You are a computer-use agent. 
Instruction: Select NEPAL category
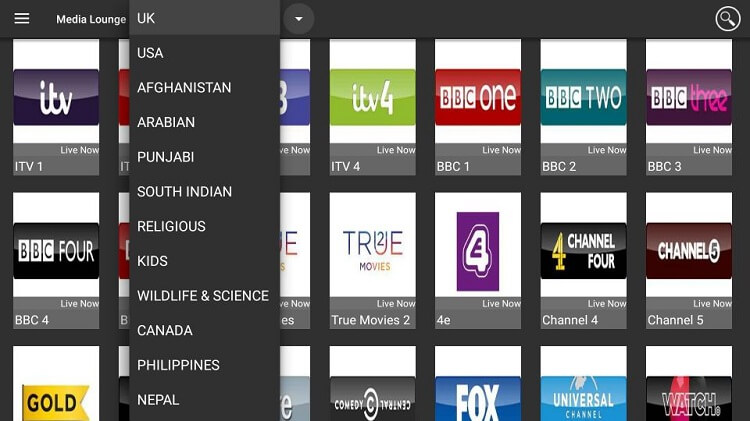(204, 400)
